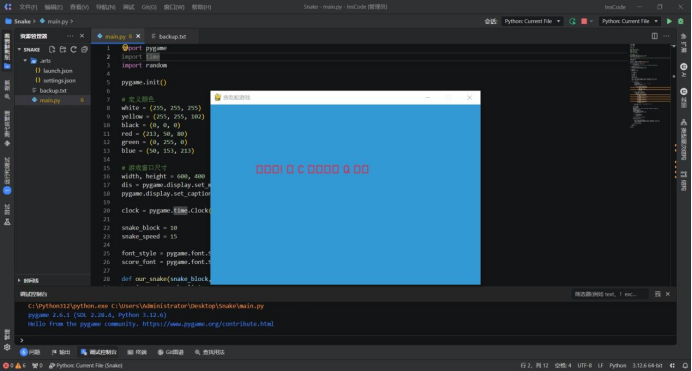Screen dimensions: 692x371
Task: Click the green Run triangle in the toolbar
Action: click(669, 21)
